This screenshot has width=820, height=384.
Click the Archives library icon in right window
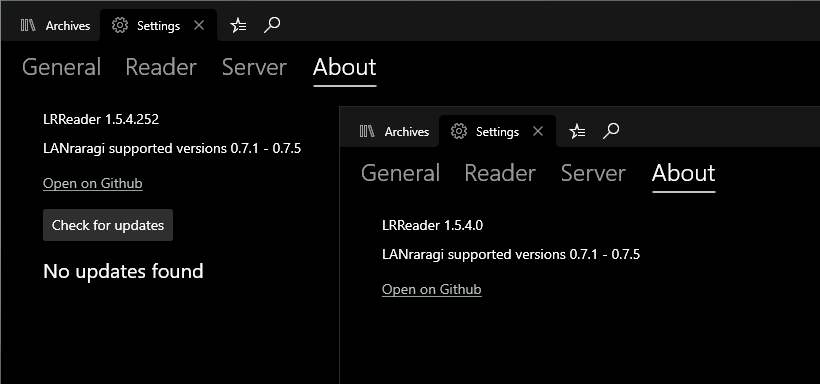pos(367,131)
